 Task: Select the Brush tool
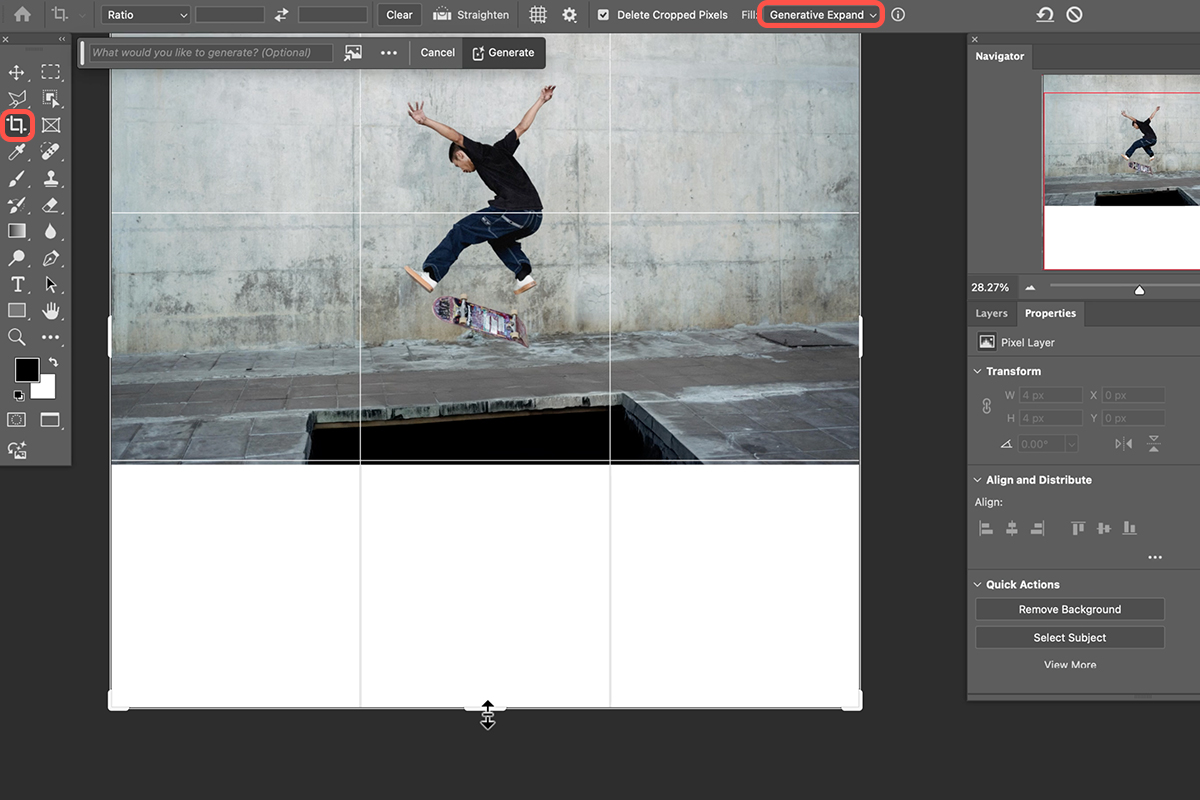tap(19, 178)
